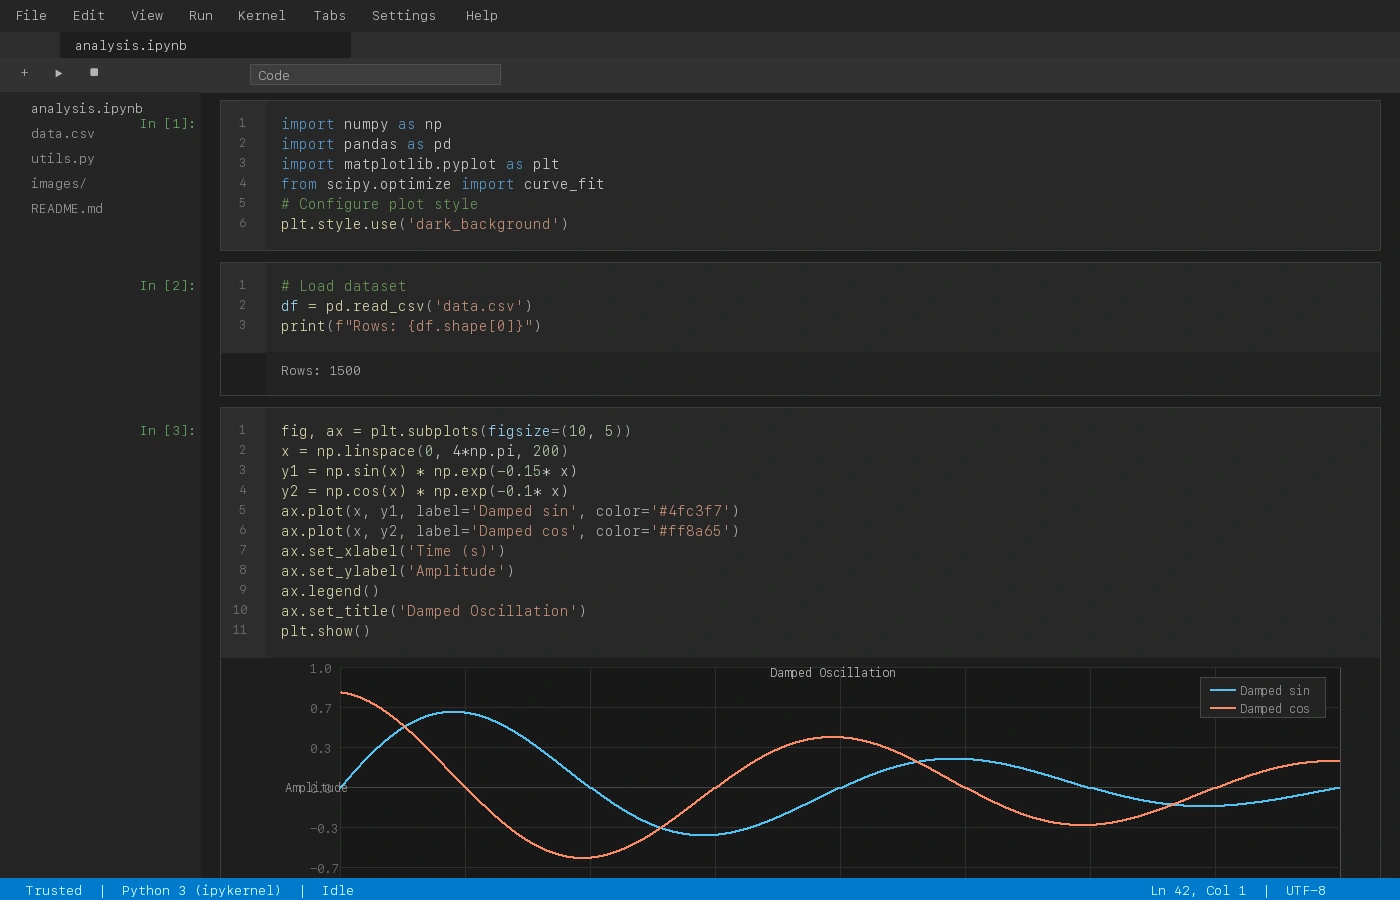The width and height of the screenshot is (1400, 900).
Task: Select the In [1] cell prompt
Action: click(x=167, y=123)
